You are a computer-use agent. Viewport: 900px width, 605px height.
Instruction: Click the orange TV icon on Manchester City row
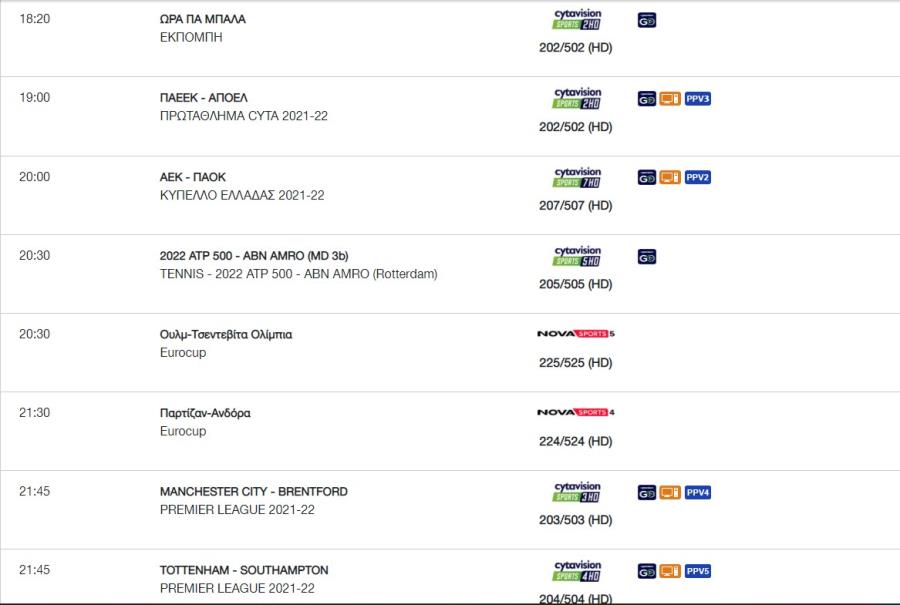tap(670, 492)
